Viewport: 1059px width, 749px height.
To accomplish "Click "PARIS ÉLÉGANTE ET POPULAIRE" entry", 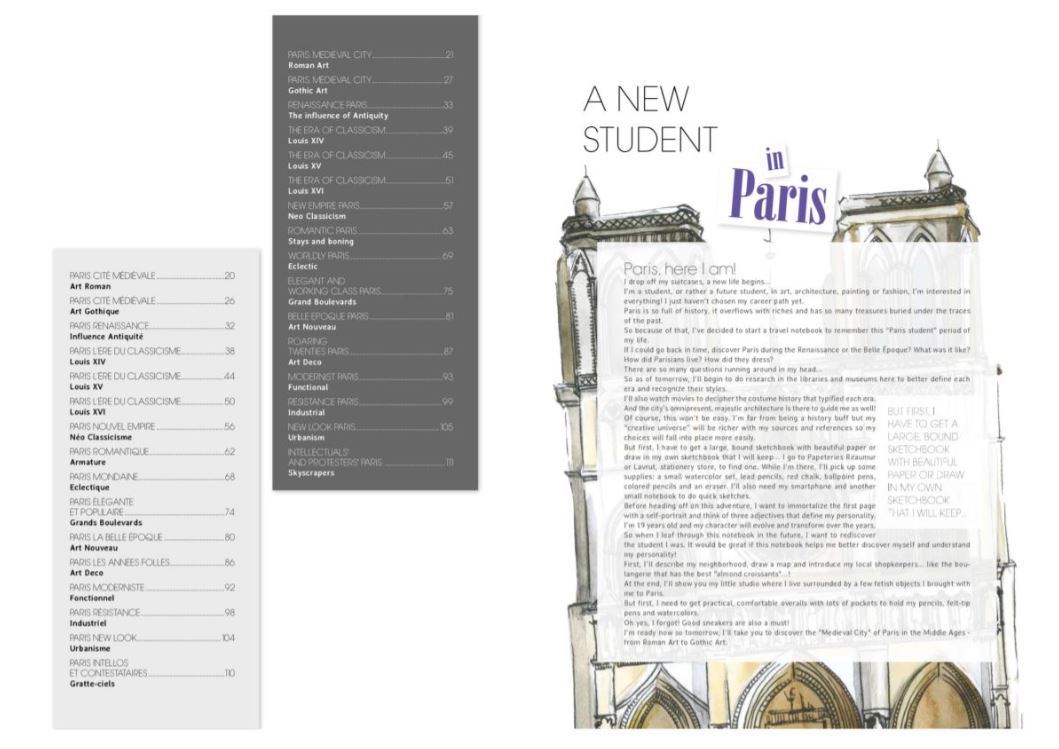I will coord(152,507).
